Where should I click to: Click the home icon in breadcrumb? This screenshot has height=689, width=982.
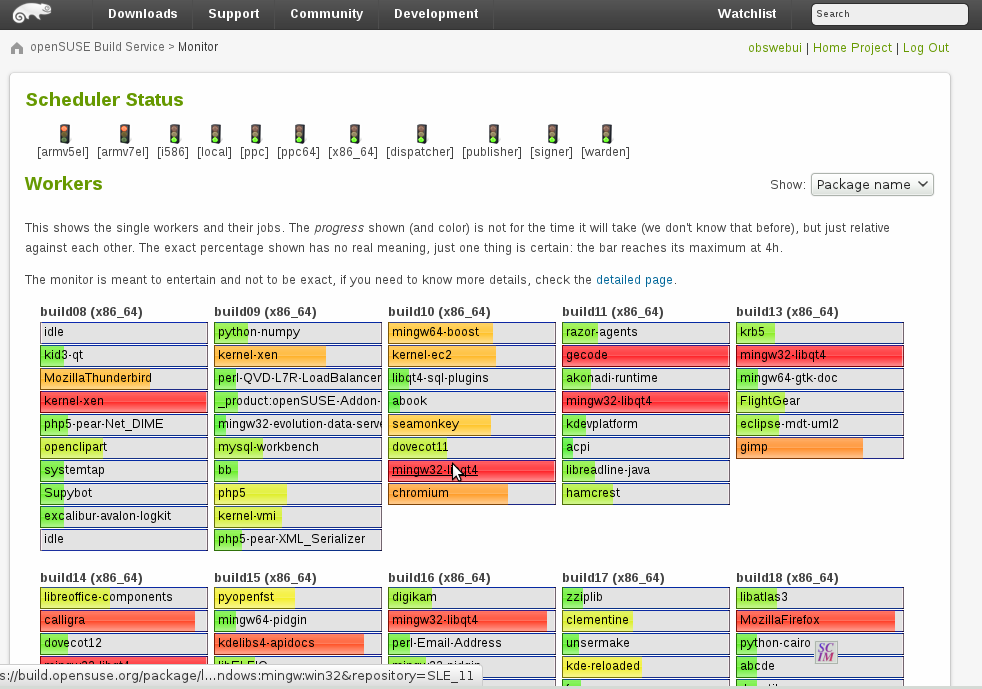17,48
